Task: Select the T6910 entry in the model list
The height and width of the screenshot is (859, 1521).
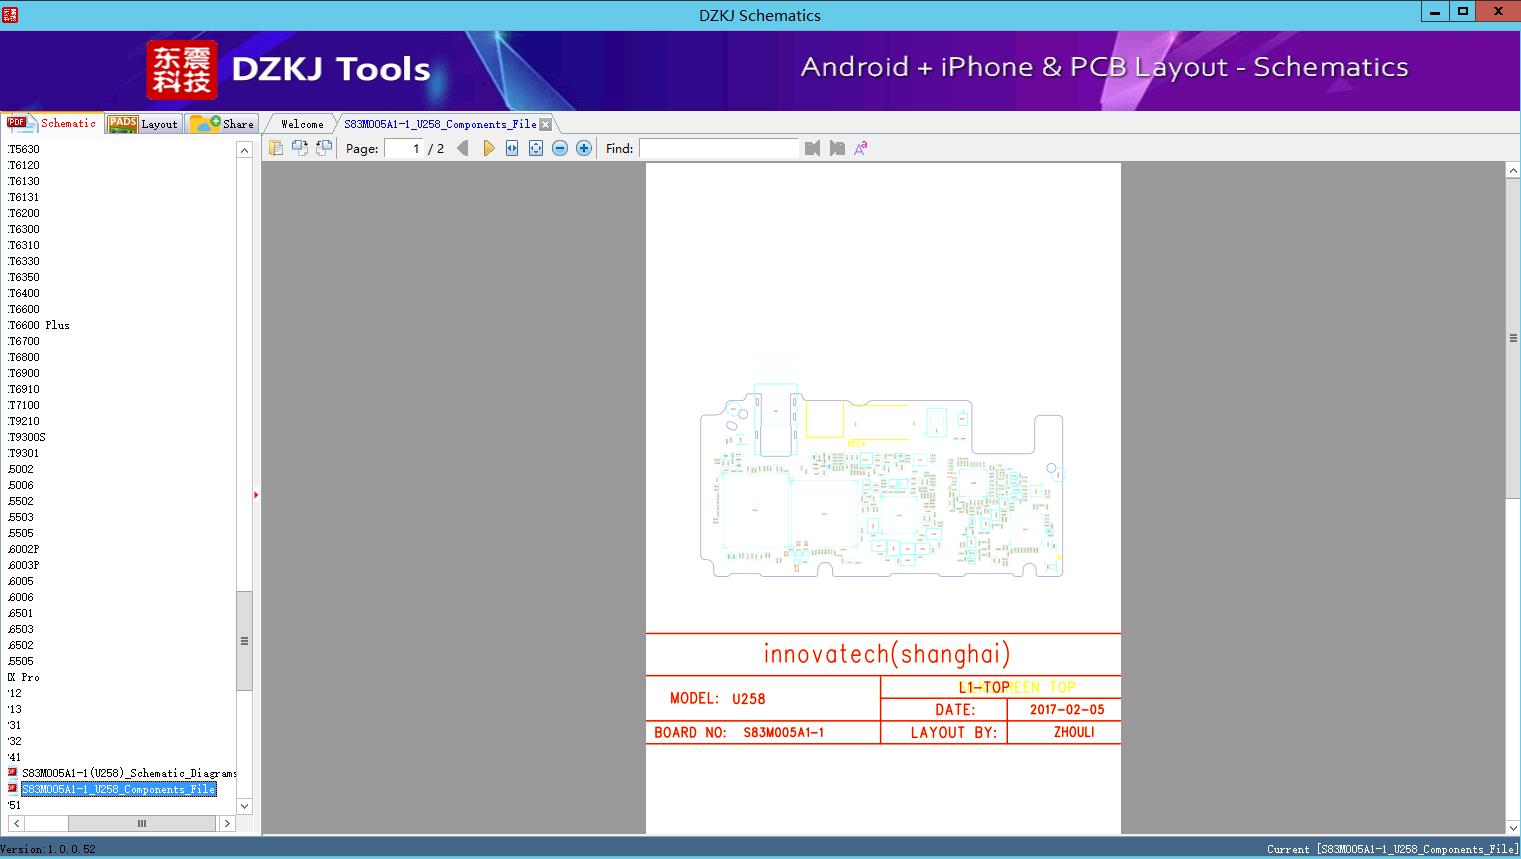Action: 24,389
